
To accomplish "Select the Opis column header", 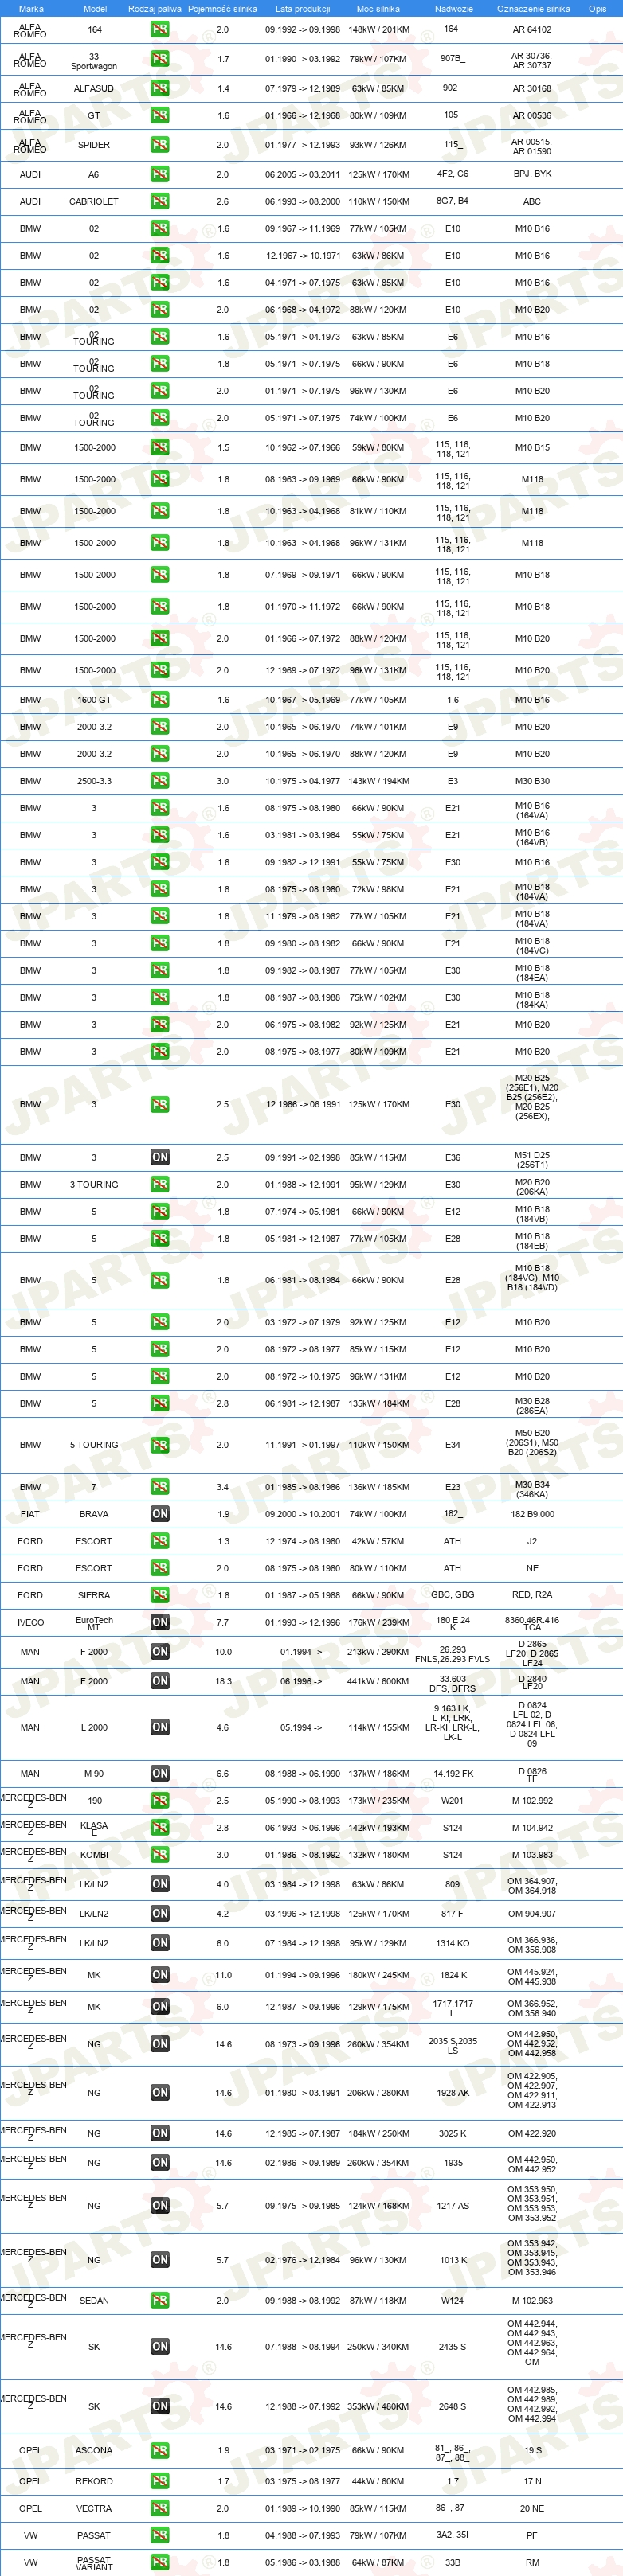I will tap(597, 8).
